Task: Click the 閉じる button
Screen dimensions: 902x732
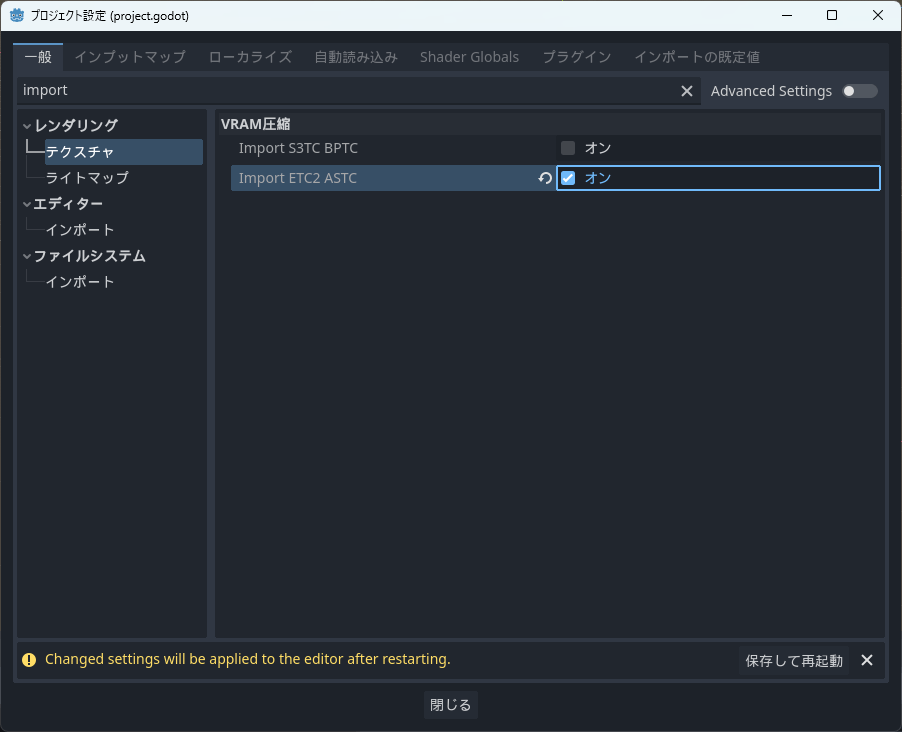Action: pos(450,705)
